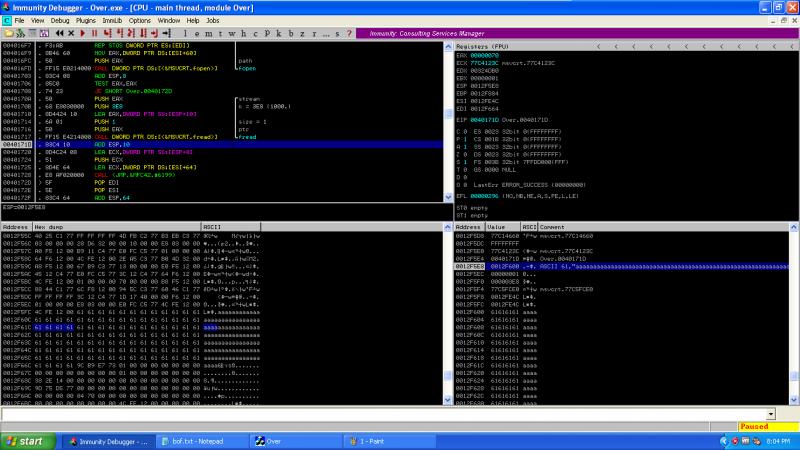Click the stack pane scrollbar thumb

pyautogui.click(x=793, y=376)
